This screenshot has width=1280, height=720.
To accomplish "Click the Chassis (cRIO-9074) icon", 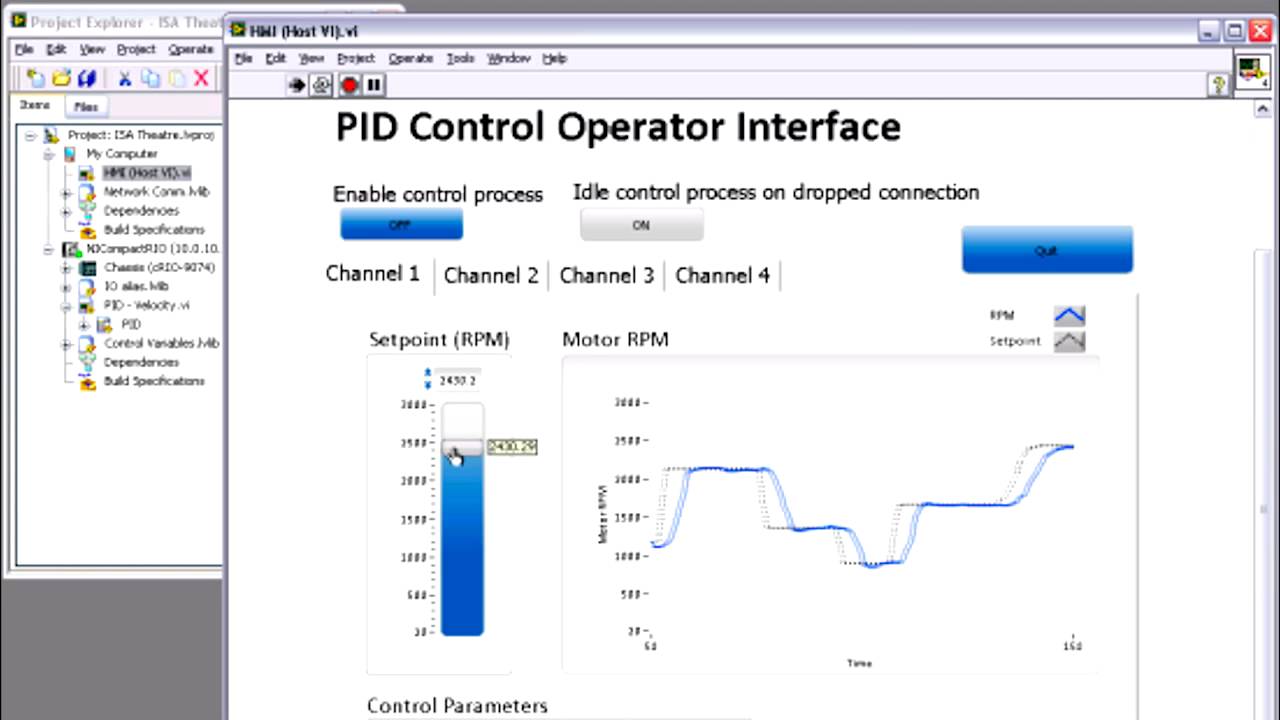I will (x=88, y=268).
